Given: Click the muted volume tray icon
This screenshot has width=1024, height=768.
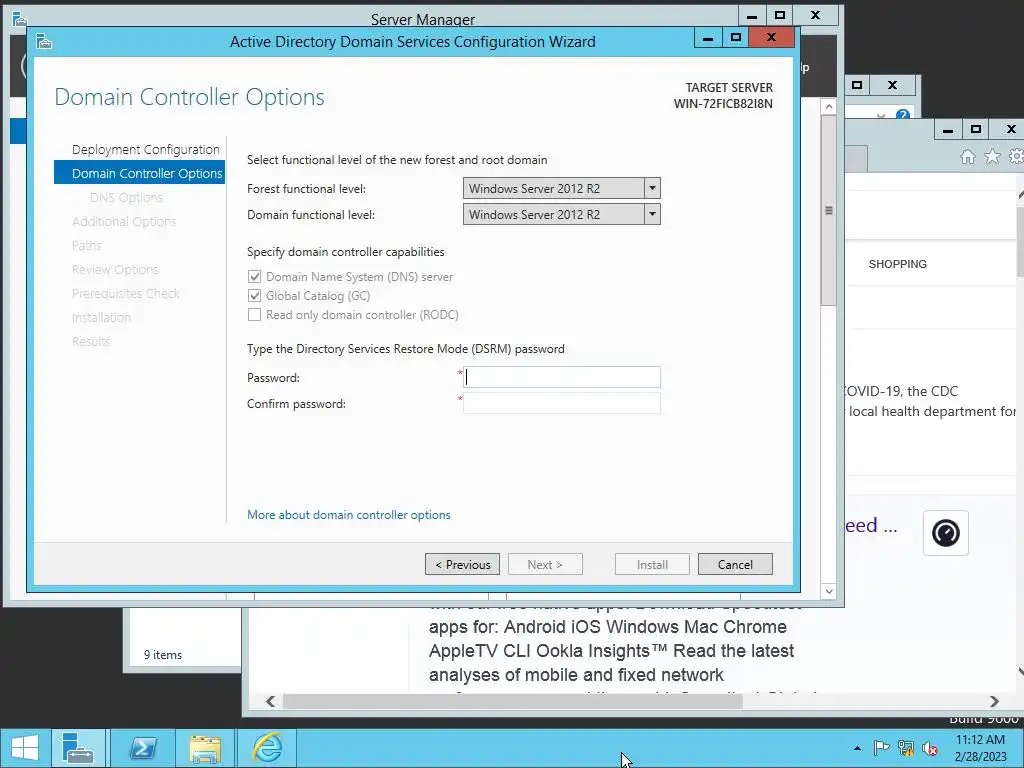Looking at the screenshot, I should point(929,748).
